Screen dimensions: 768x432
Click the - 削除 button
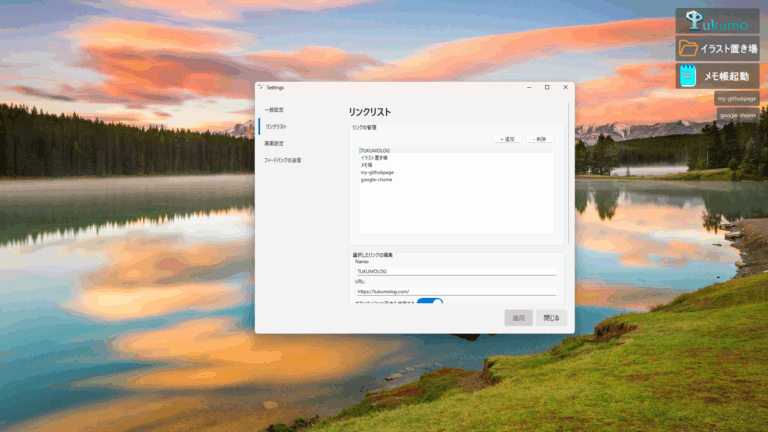coord(539,139)
